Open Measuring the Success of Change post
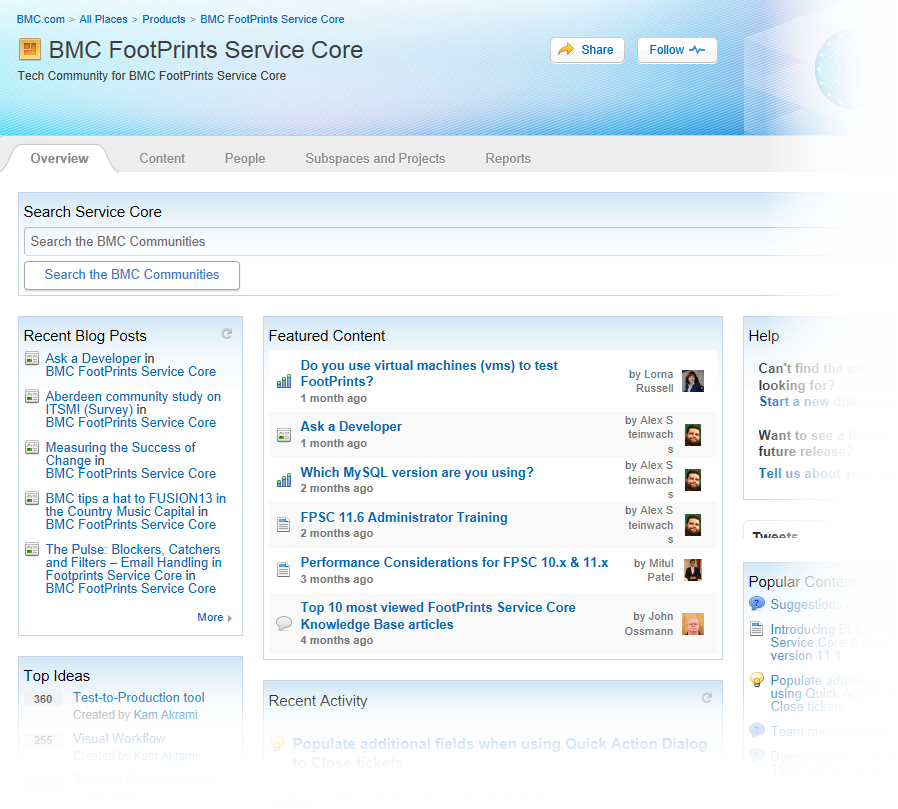The width and height of the screenshot is (898, 809). point(120,454)
